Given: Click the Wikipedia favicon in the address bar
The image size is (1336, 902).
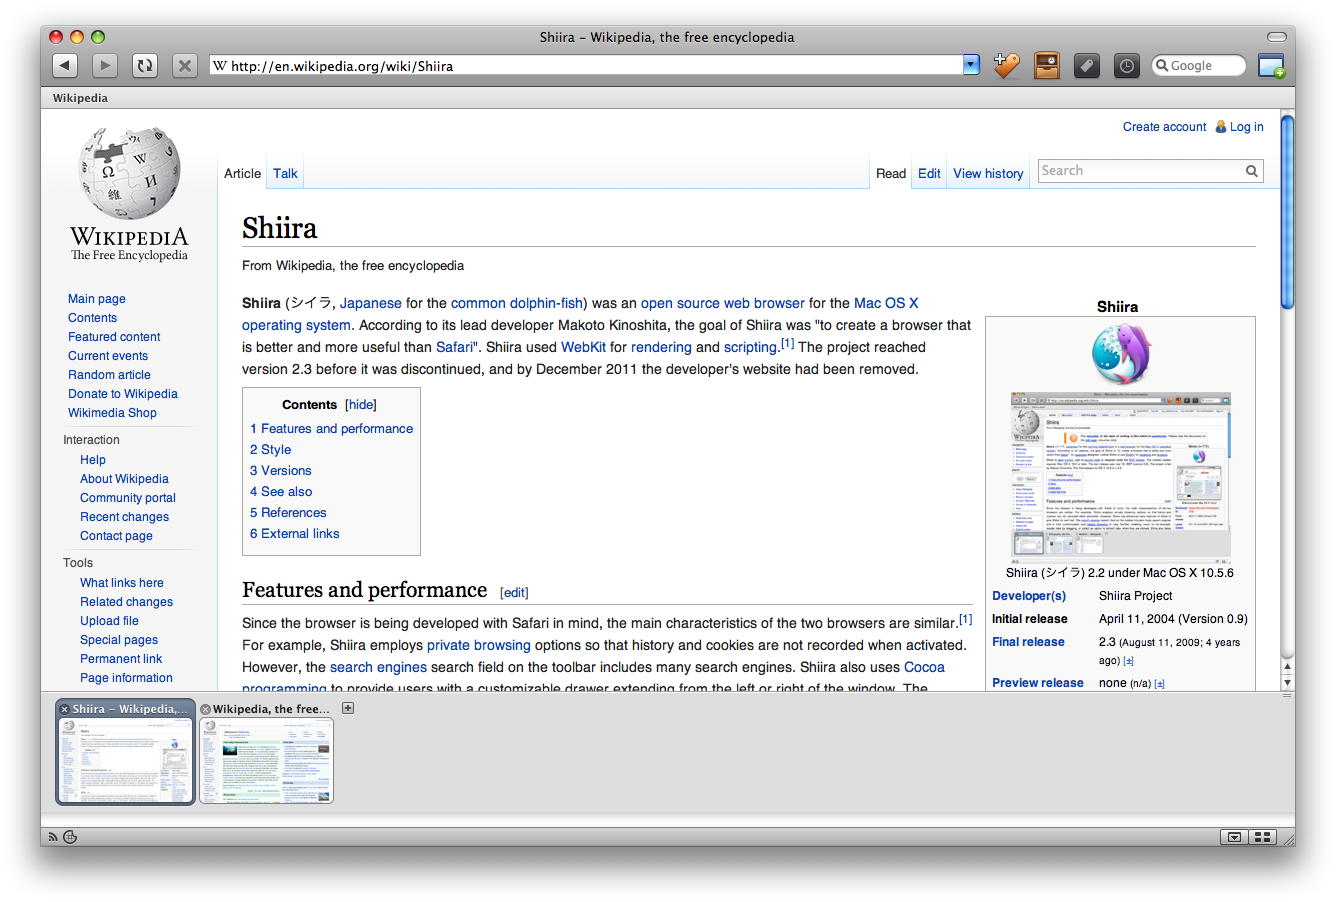Looking at the screenshot, I should (220, 66).
